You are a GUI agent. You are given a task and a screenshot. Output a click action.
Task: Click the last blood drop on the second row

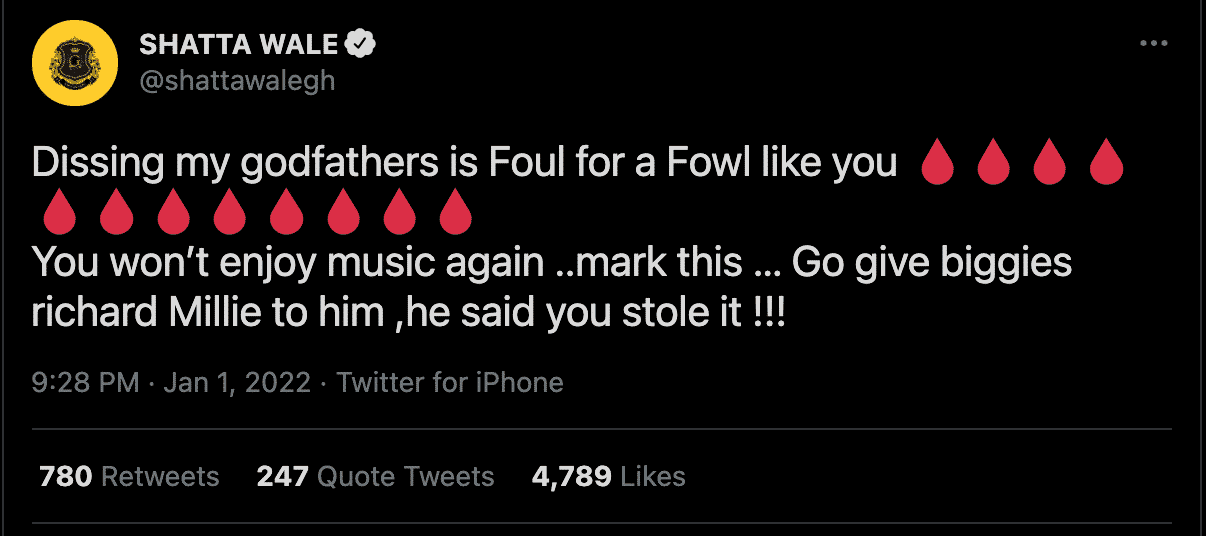click(x=453, y=213)
